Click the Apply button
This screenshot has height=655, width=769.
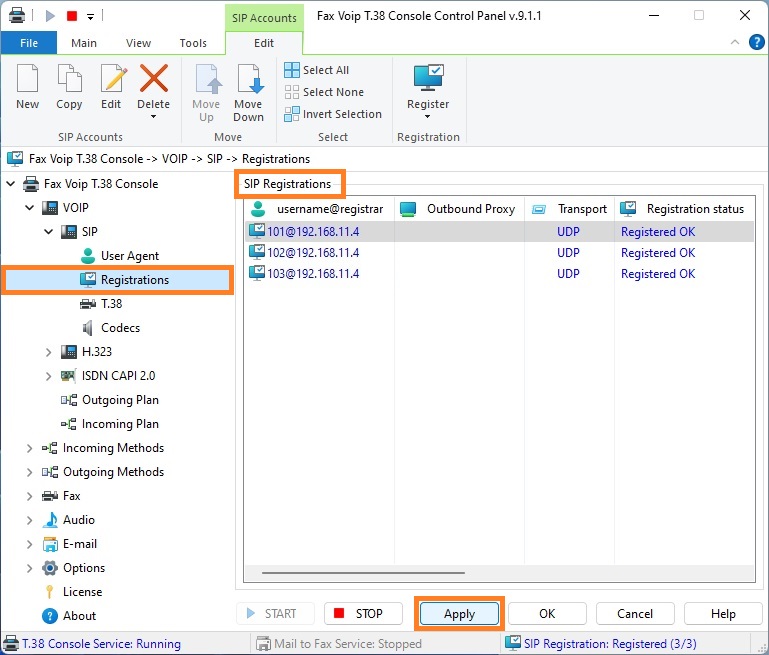point(460,614)
